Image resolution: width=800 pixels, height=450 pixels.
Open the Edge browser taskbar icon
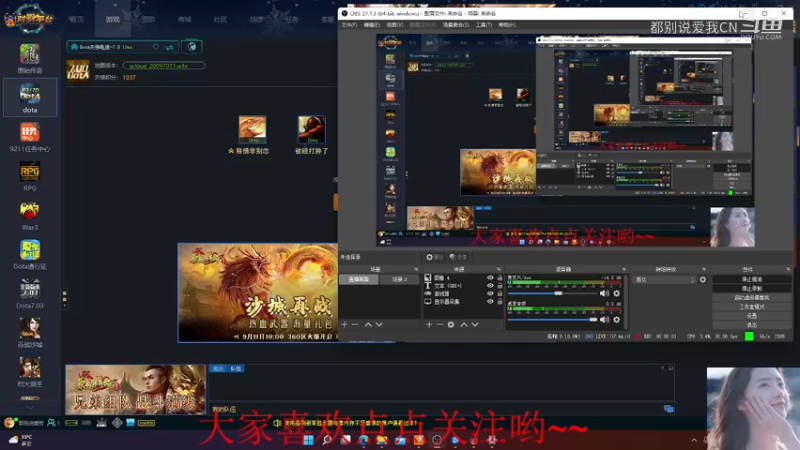click(x=363, y=440)
